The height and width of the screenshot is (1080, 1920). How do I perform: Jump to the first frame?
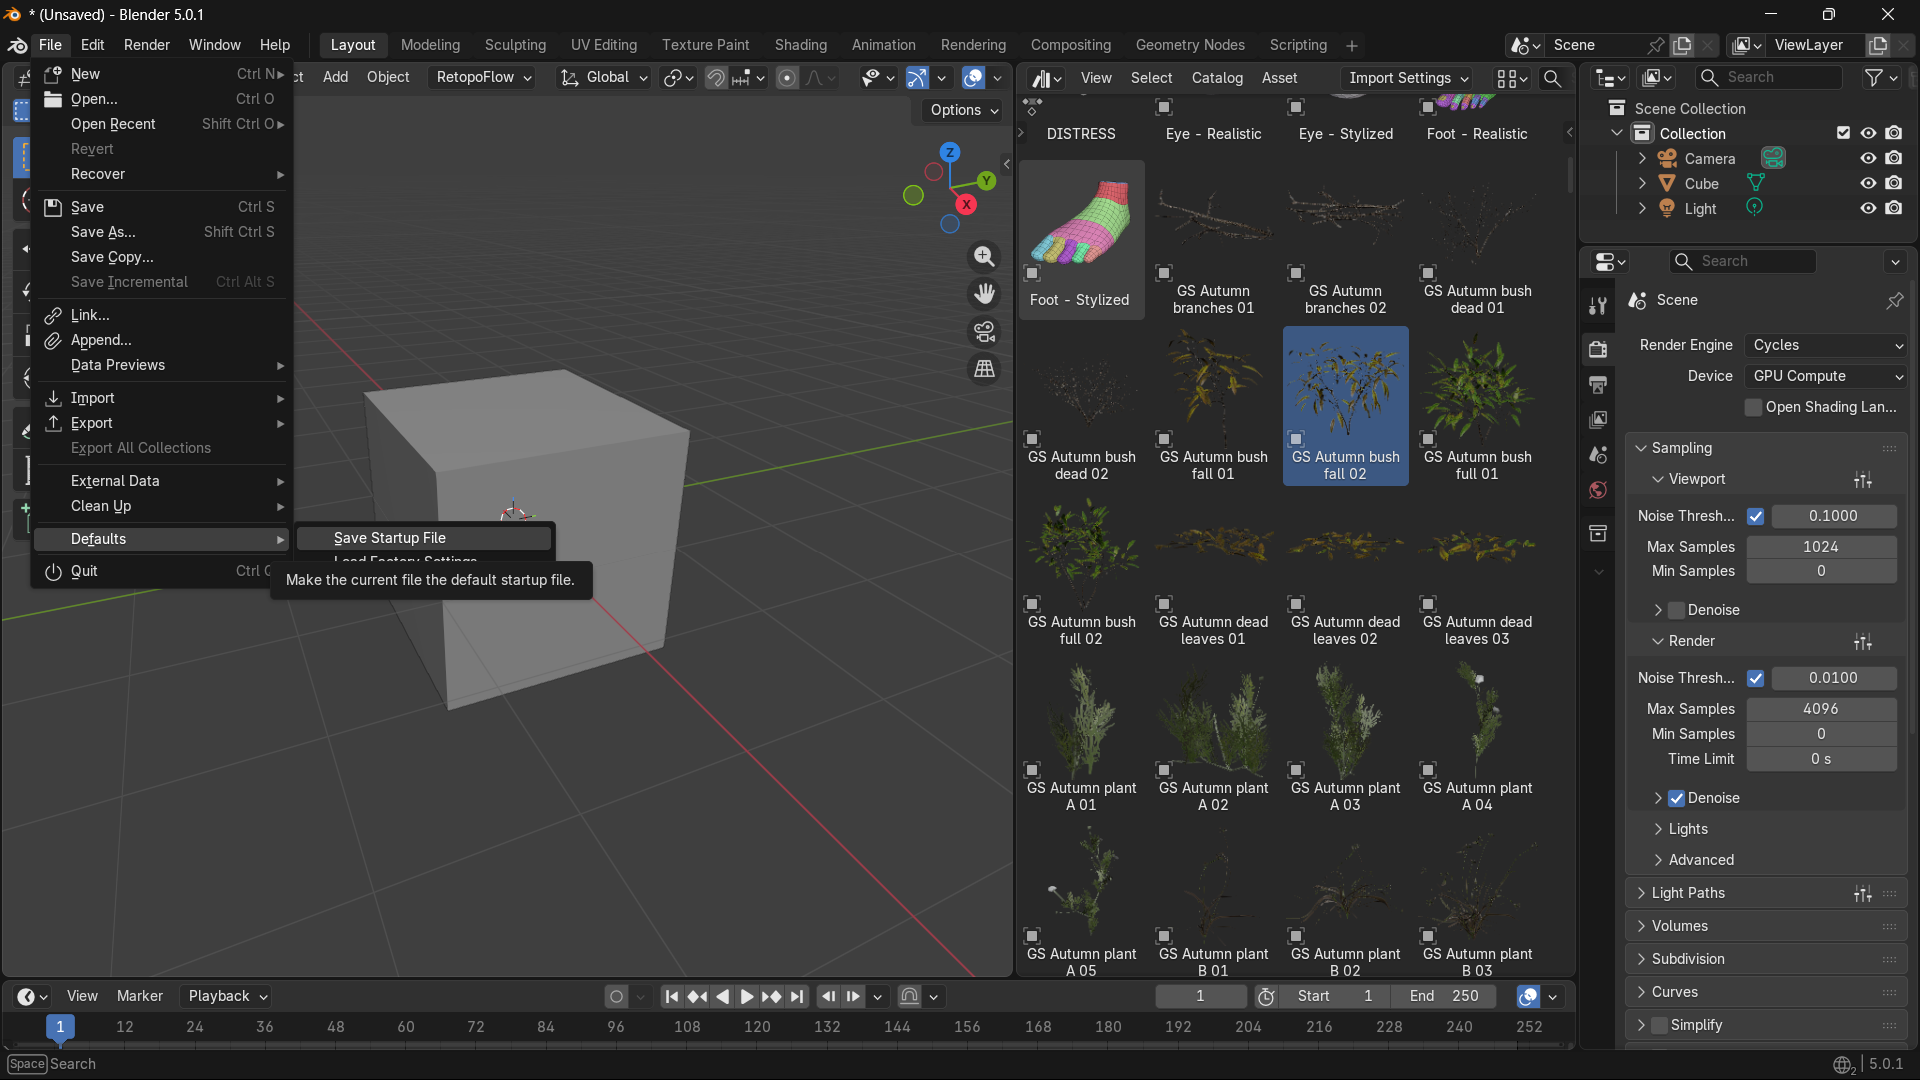pos(672,996)
